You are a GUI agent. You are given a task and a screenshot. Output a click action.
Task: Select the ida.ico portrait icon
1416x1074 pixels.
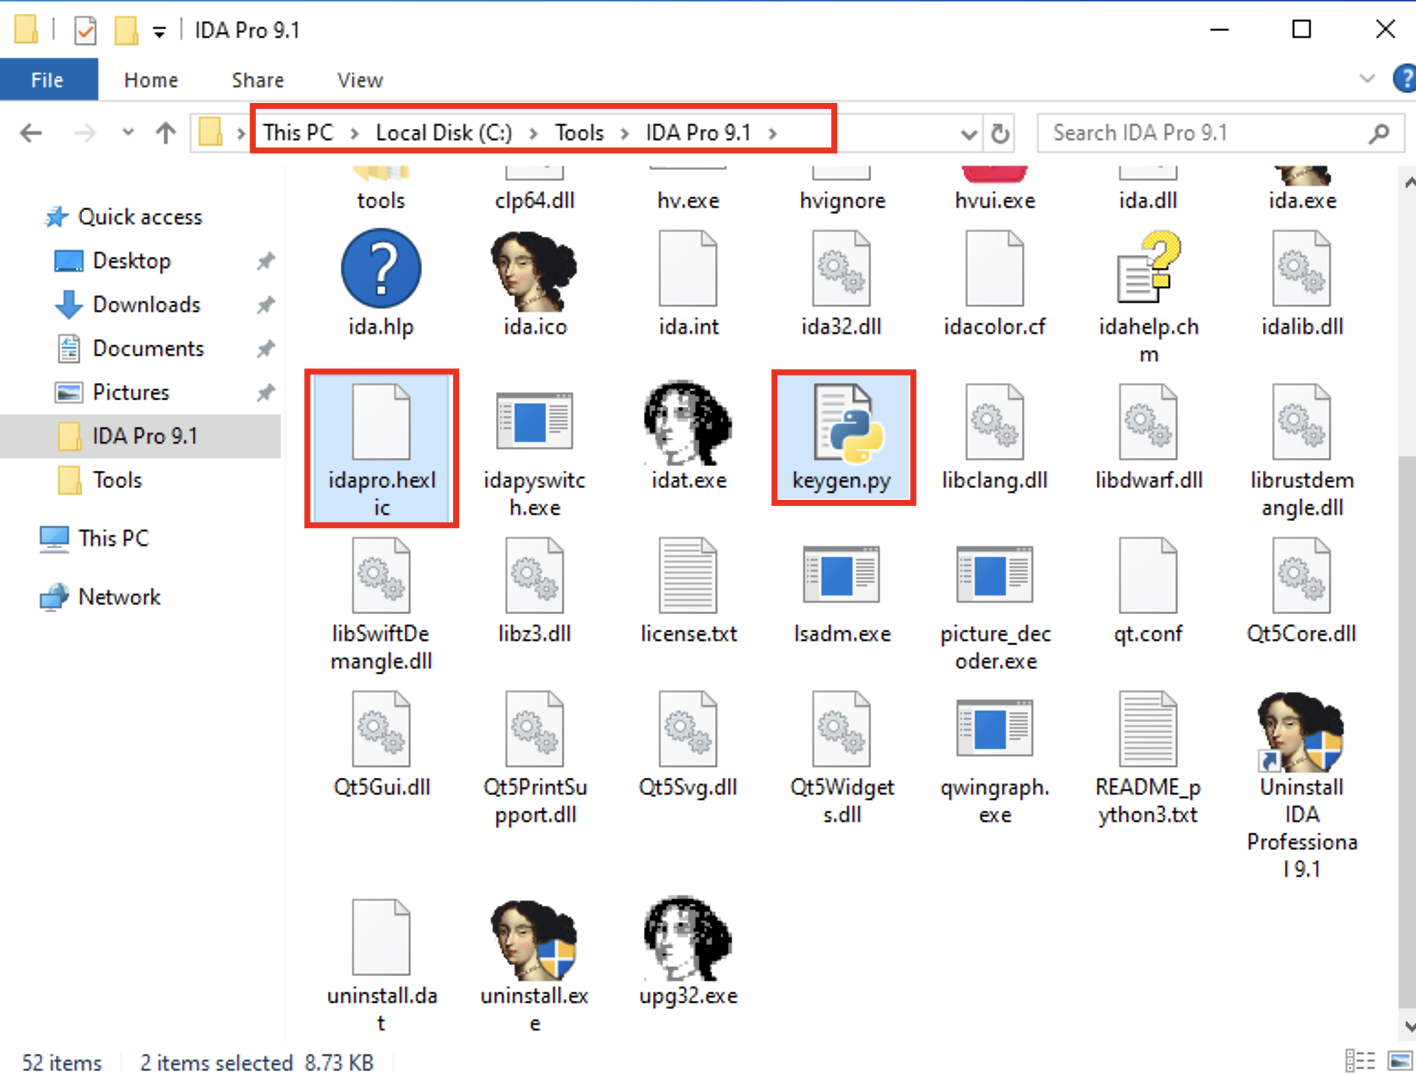tap(534, 270)
